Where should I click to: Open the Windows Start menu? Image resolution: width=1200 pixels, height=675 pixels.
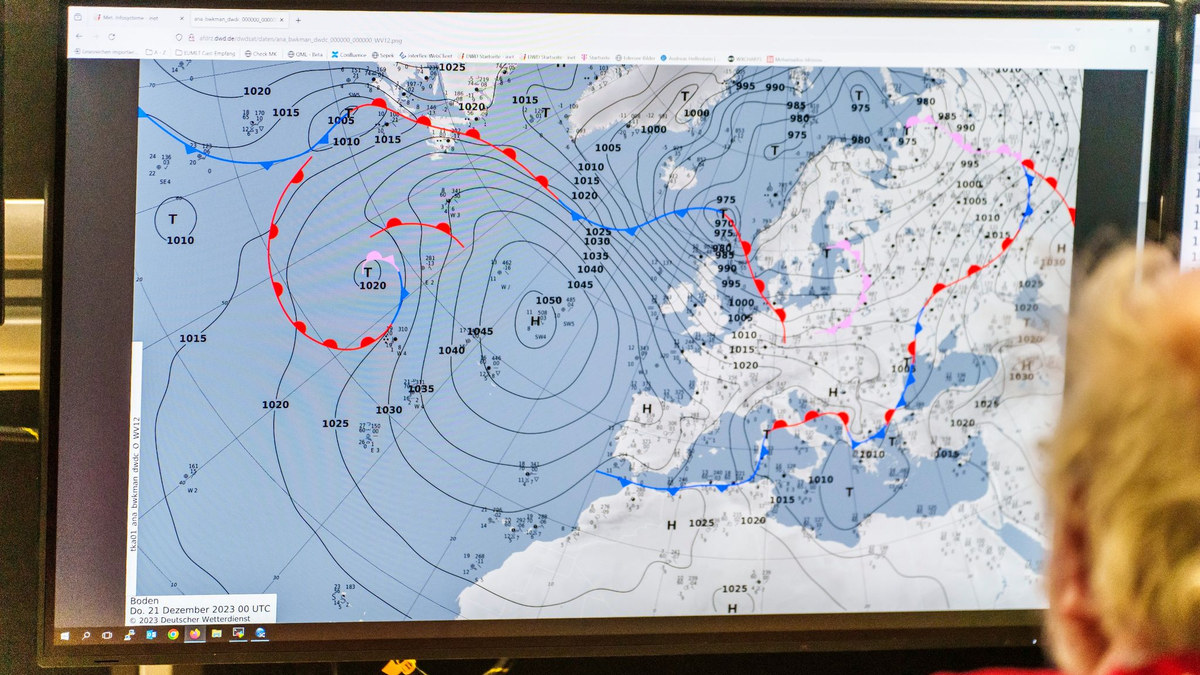pyautogui.click(x=65, y=635)
